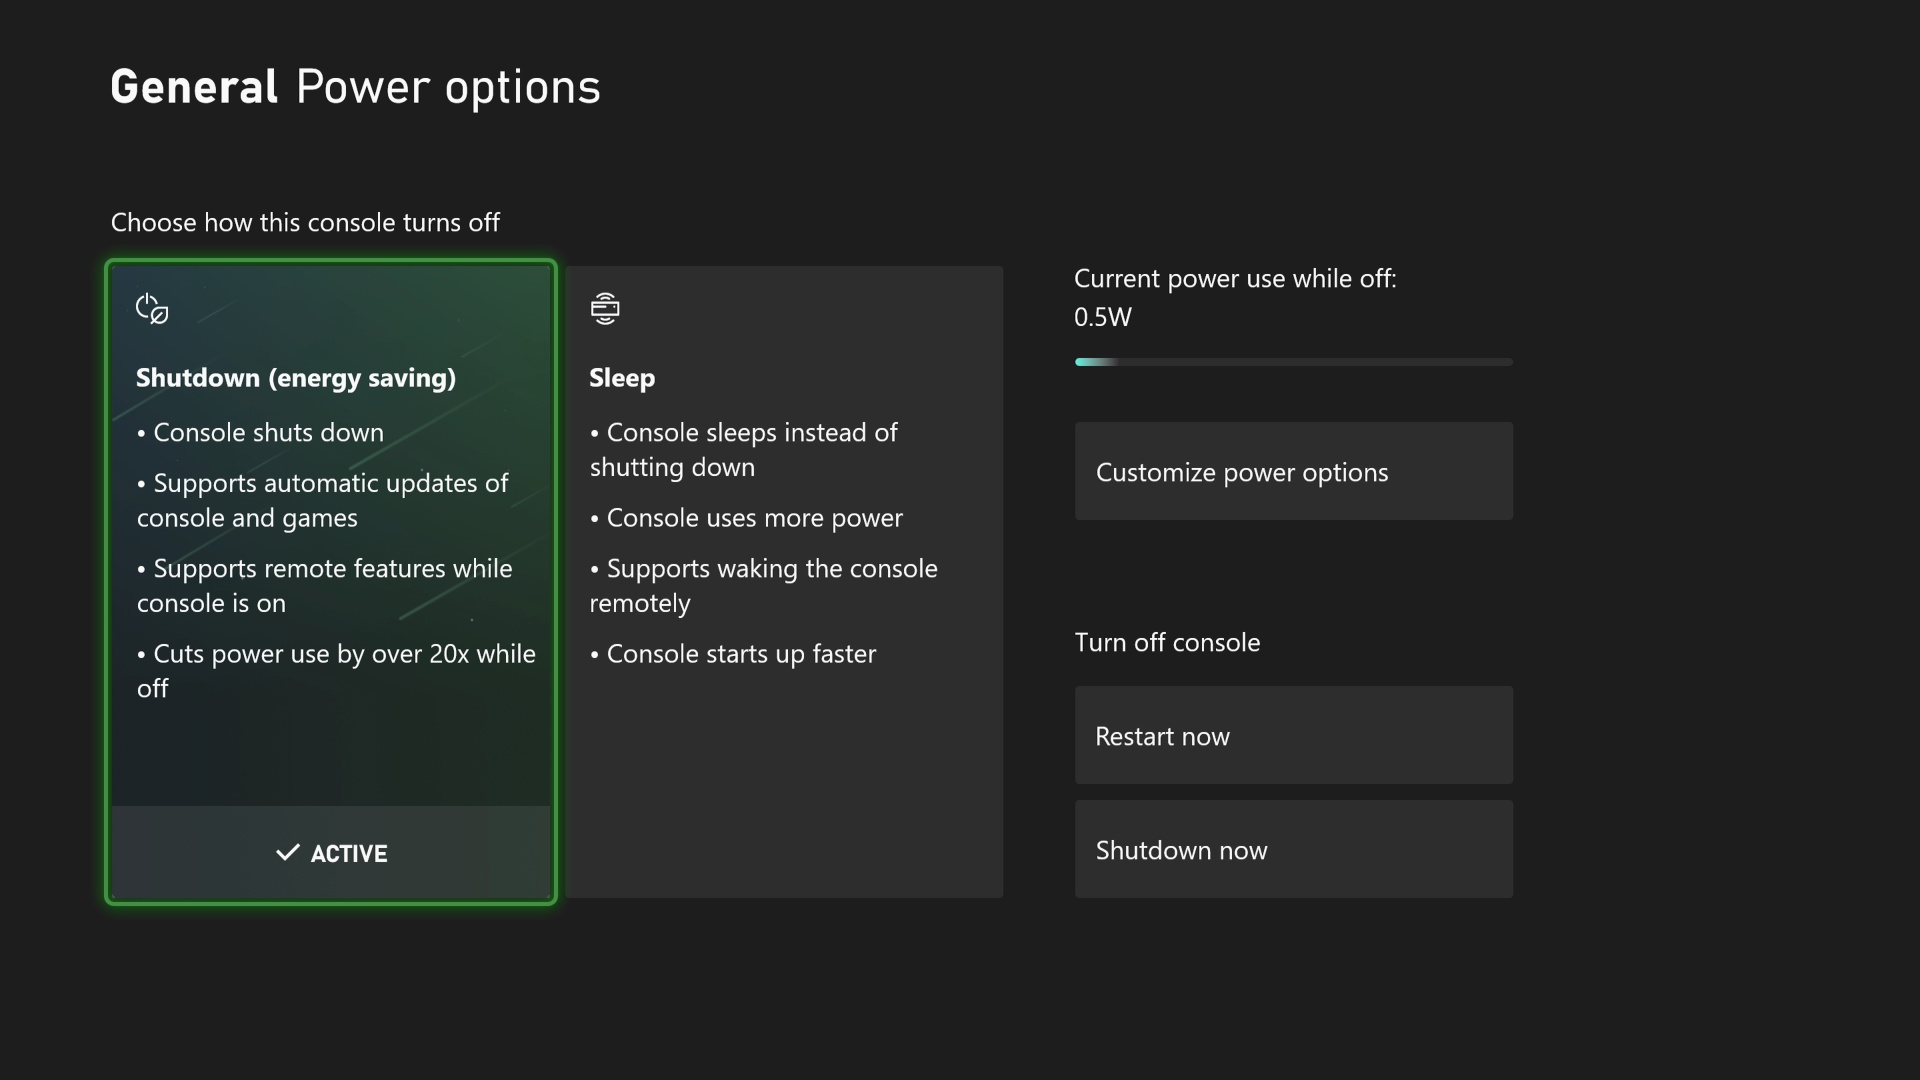Click the shutdown energy saving leaf icon
This screenshot has width=1920, height=1080.
[152, 308]
